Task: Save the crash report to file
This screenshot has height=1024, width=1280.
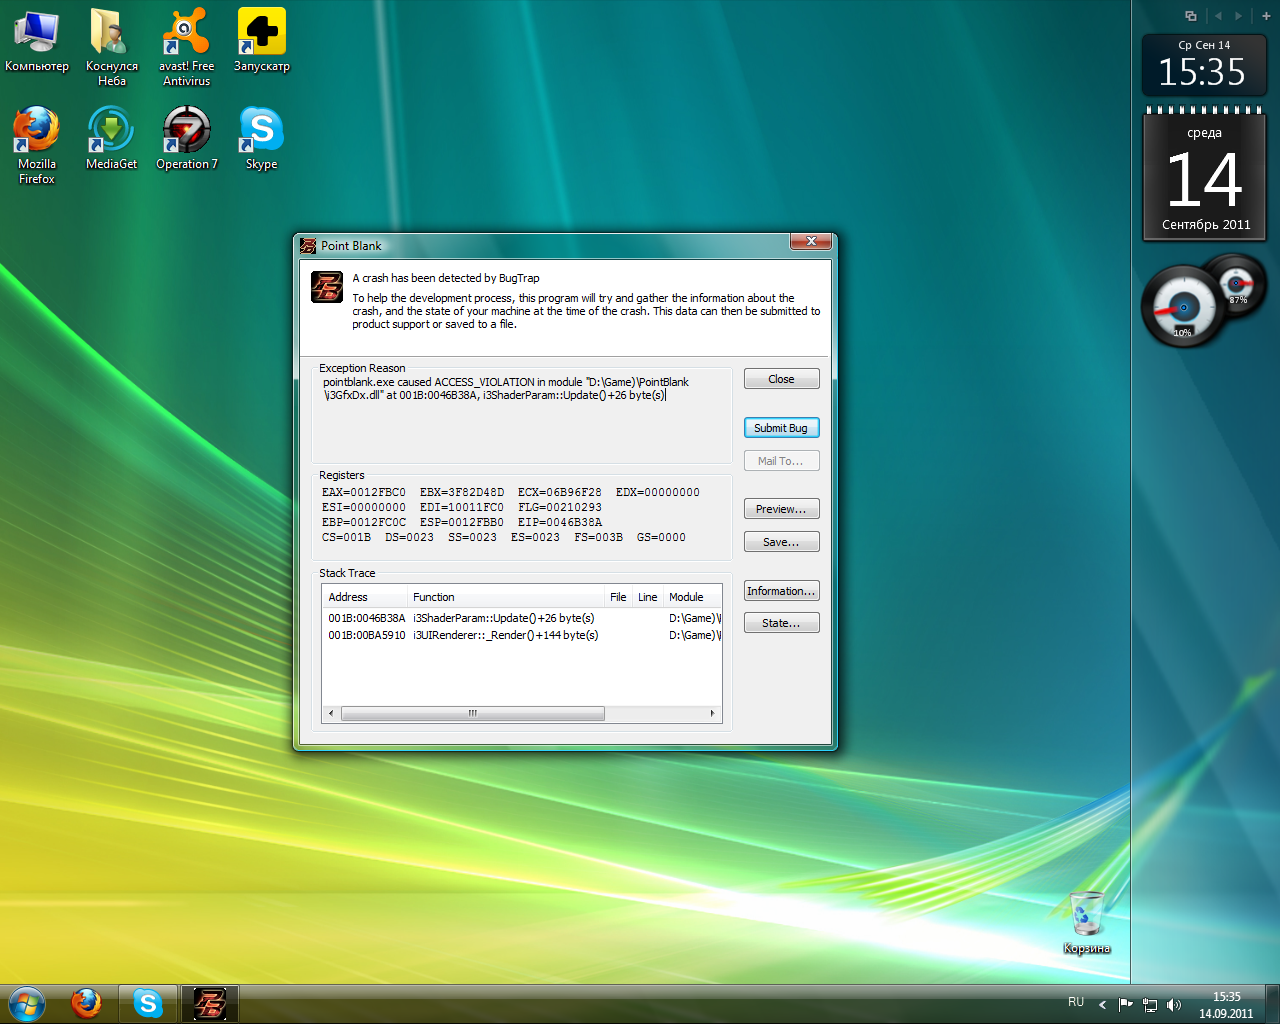Action: pos(781,542)
